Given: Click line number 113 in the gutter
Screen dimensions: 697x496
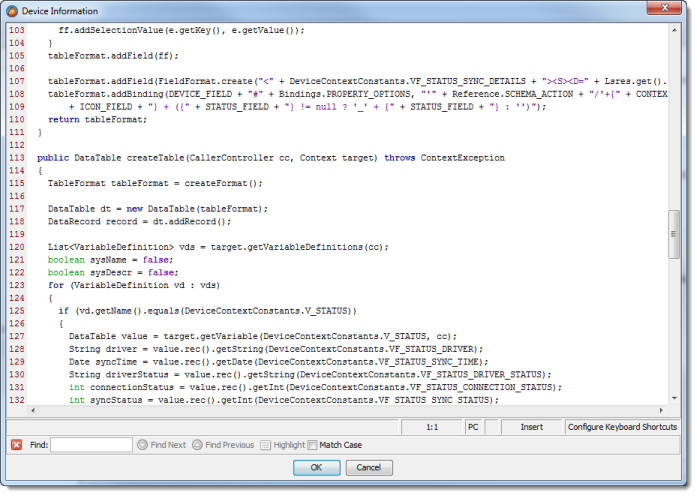Looking at the screenshot, I should (15, 158).
